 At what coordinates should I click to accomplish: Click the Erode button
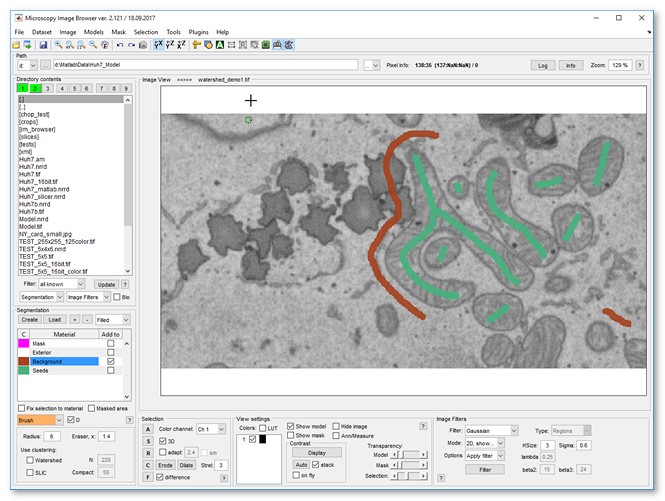(x=166, y=465)
